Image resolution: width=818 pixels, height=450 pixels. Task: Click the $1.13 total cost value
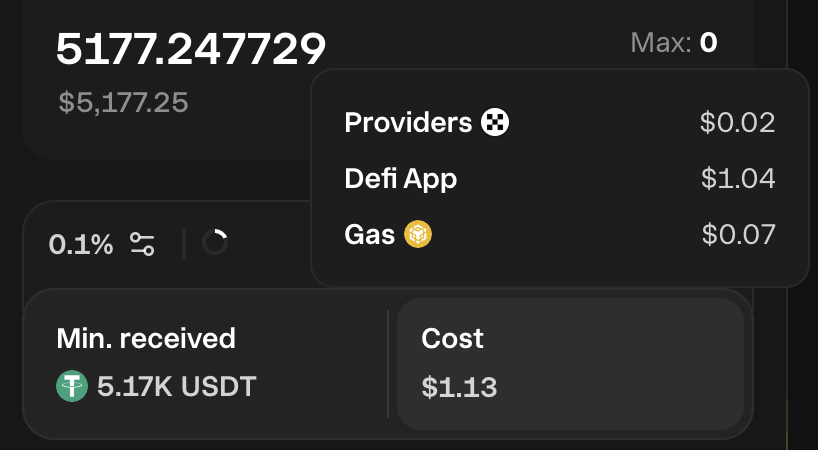[x=459, y=387]
